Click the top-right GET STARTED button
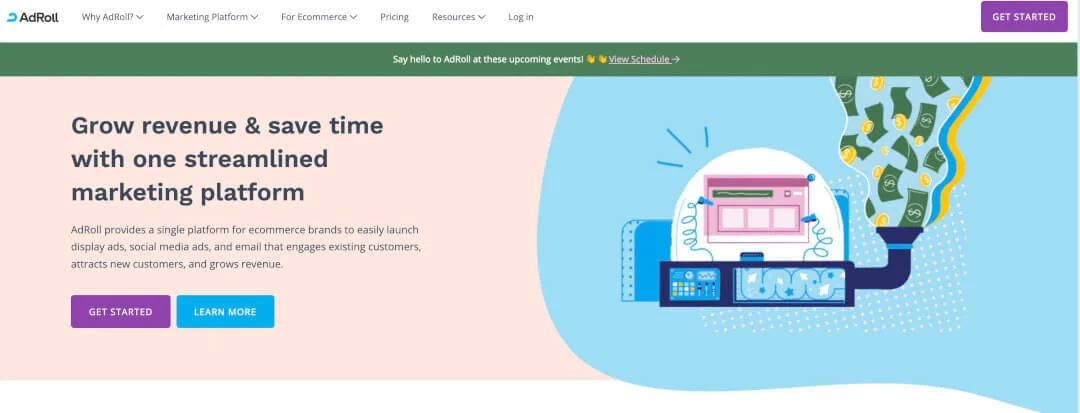 pyautogui.click(x=1024, y=17)
